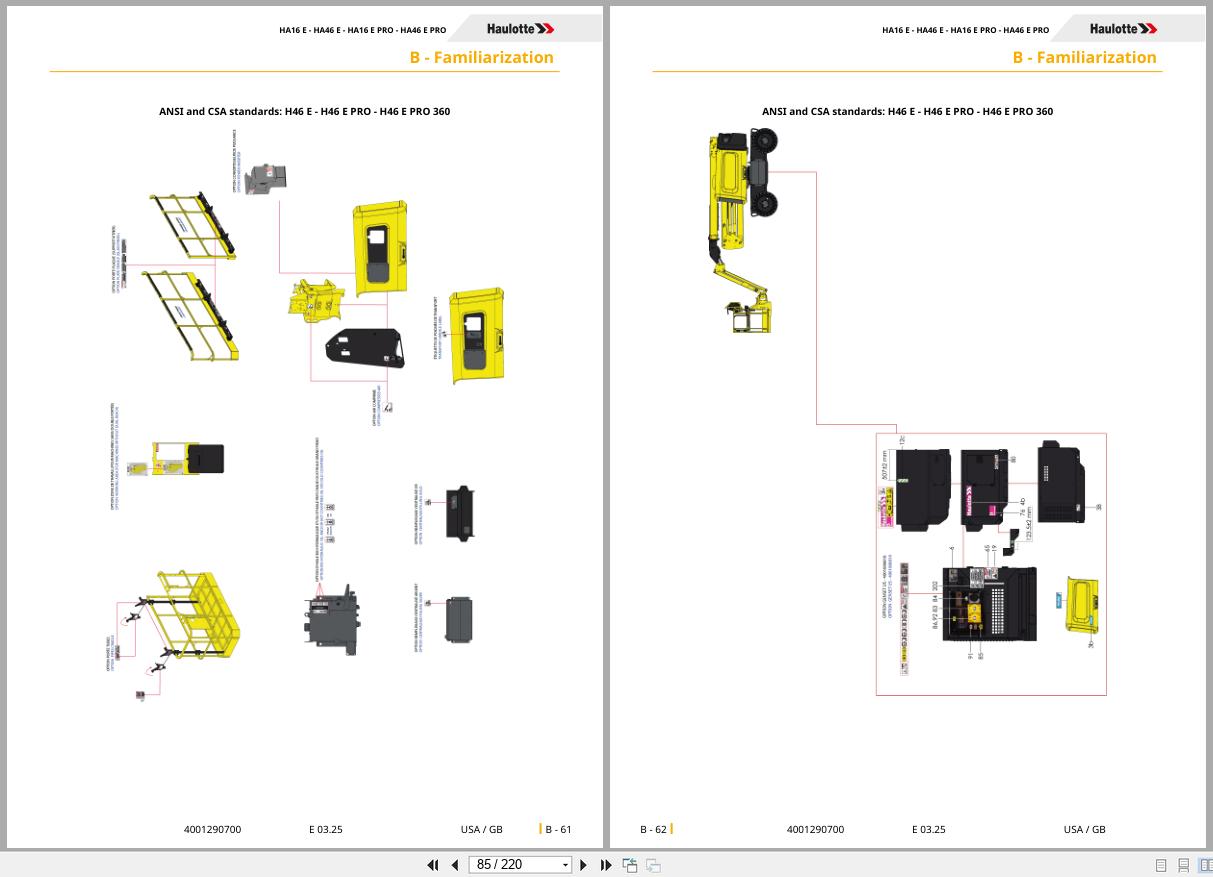Click the 85 / 220 page number field

point(513,865)
